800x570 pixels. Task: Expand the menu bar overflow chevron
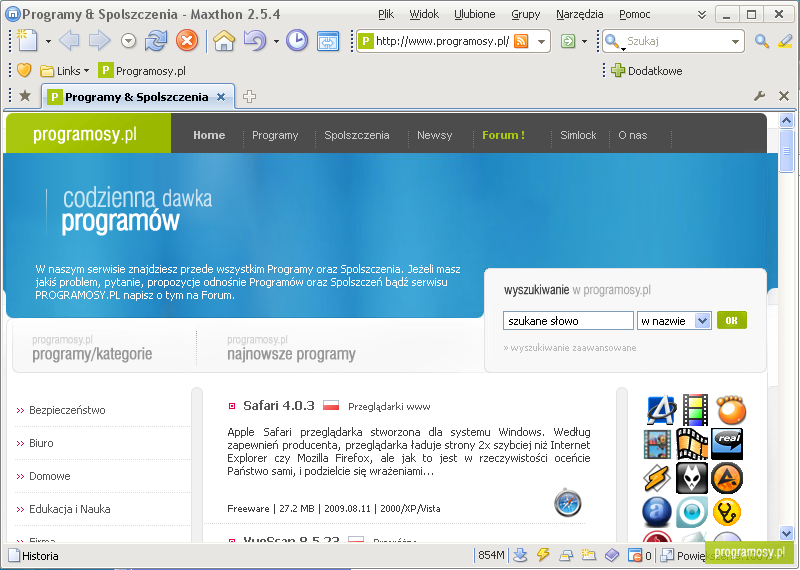702,15
